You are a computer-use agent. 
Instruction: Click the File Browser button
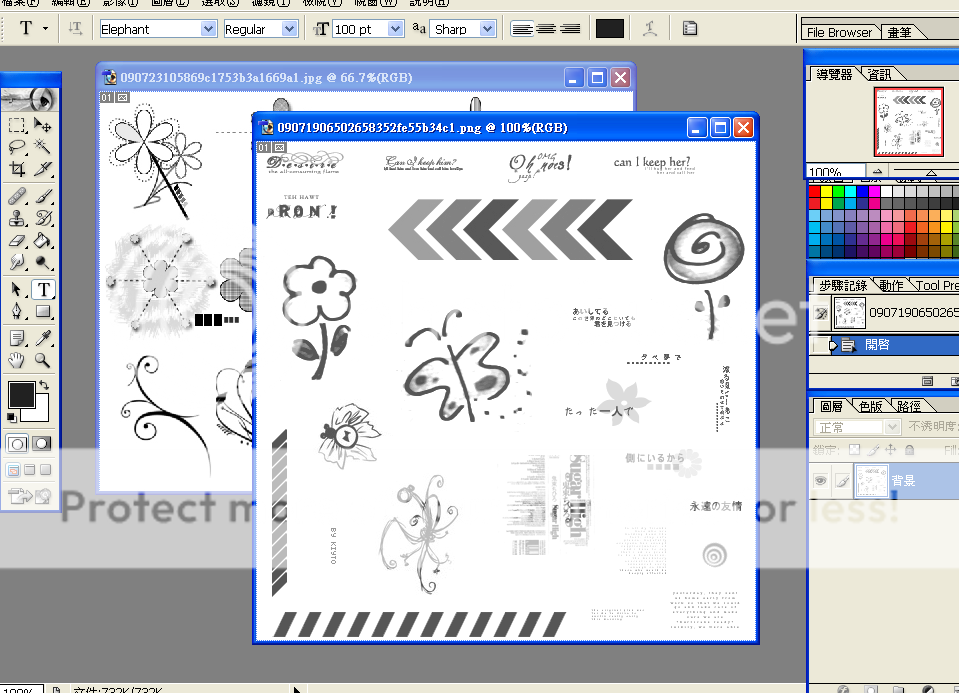(840, 32)
